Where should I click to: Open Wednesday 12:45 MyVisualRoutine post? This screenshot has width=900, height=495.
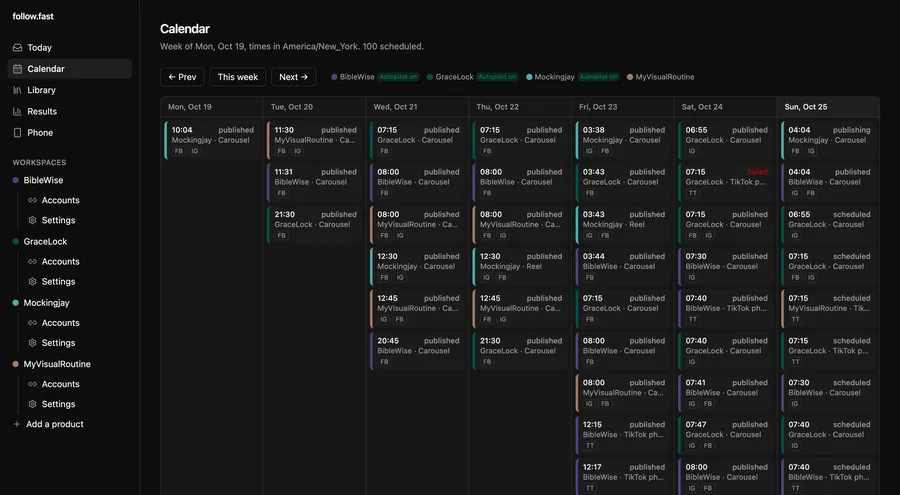(417, 308)
